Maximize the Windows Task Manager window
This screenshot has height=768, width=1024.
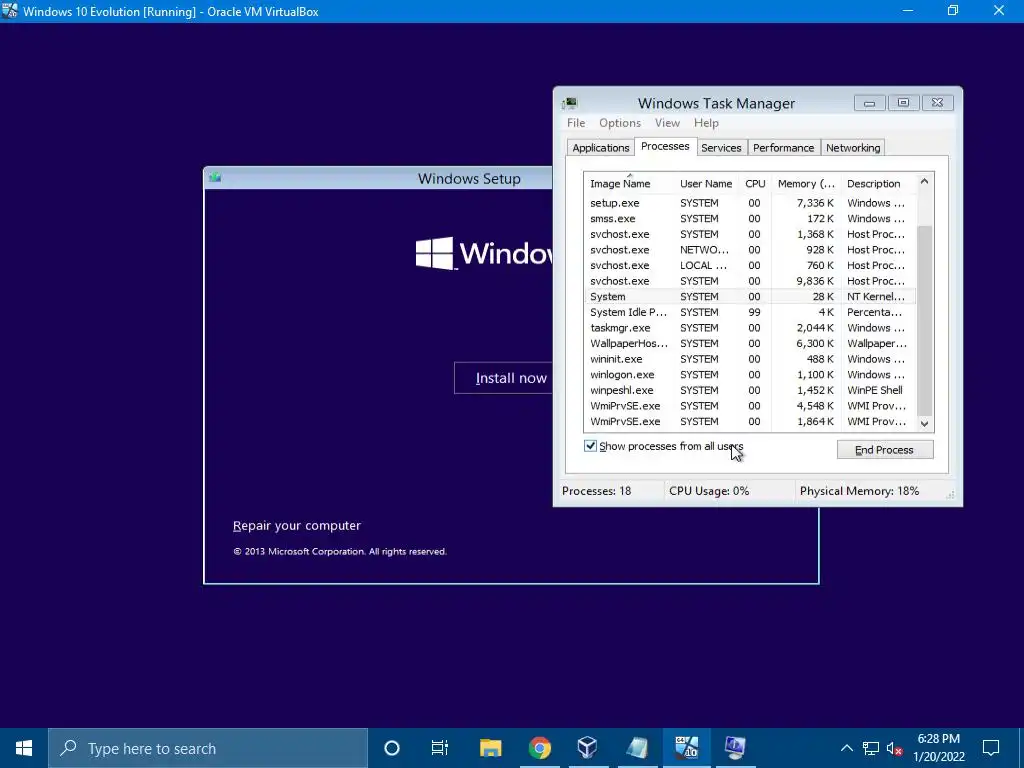pos(903,103)
